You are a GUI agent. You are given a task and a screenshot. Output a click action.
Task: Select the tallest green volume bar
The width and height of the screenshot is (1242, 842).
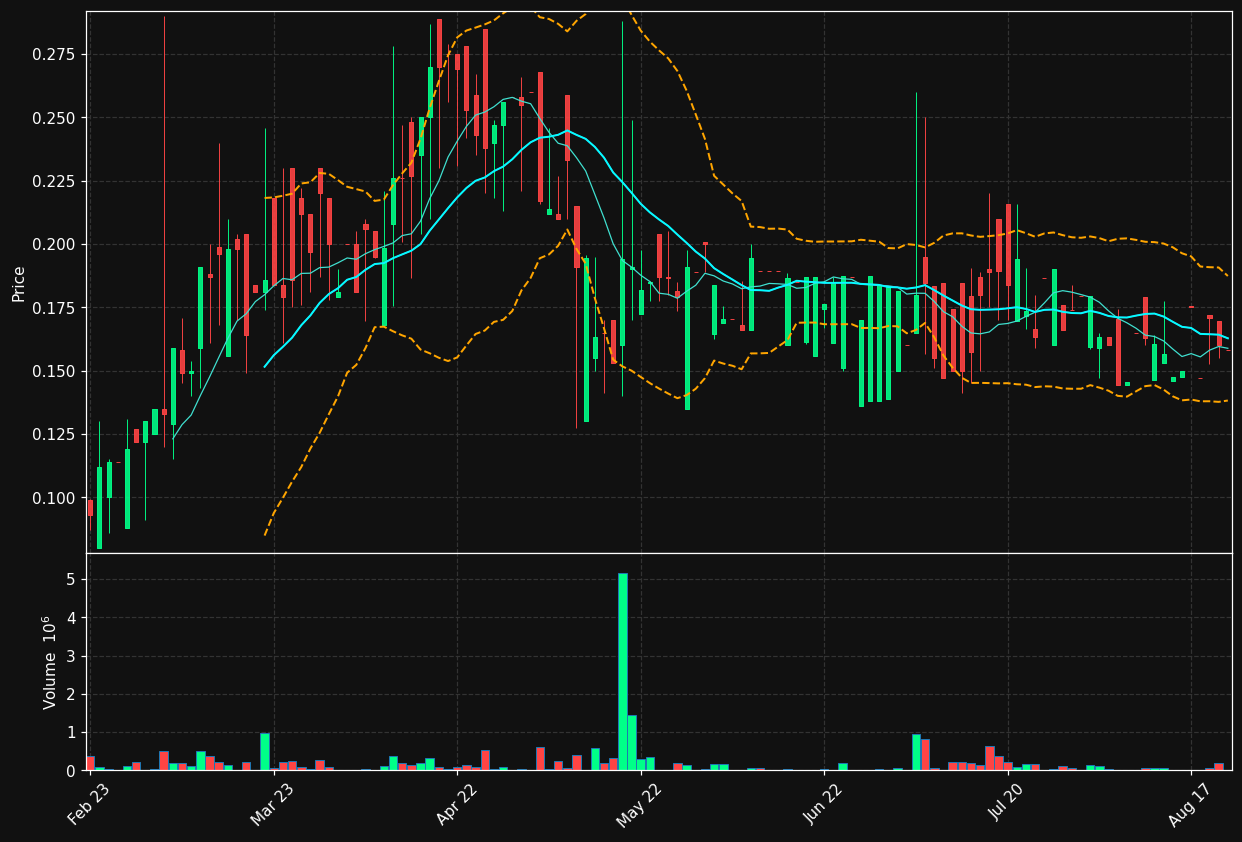pos(622,672)
